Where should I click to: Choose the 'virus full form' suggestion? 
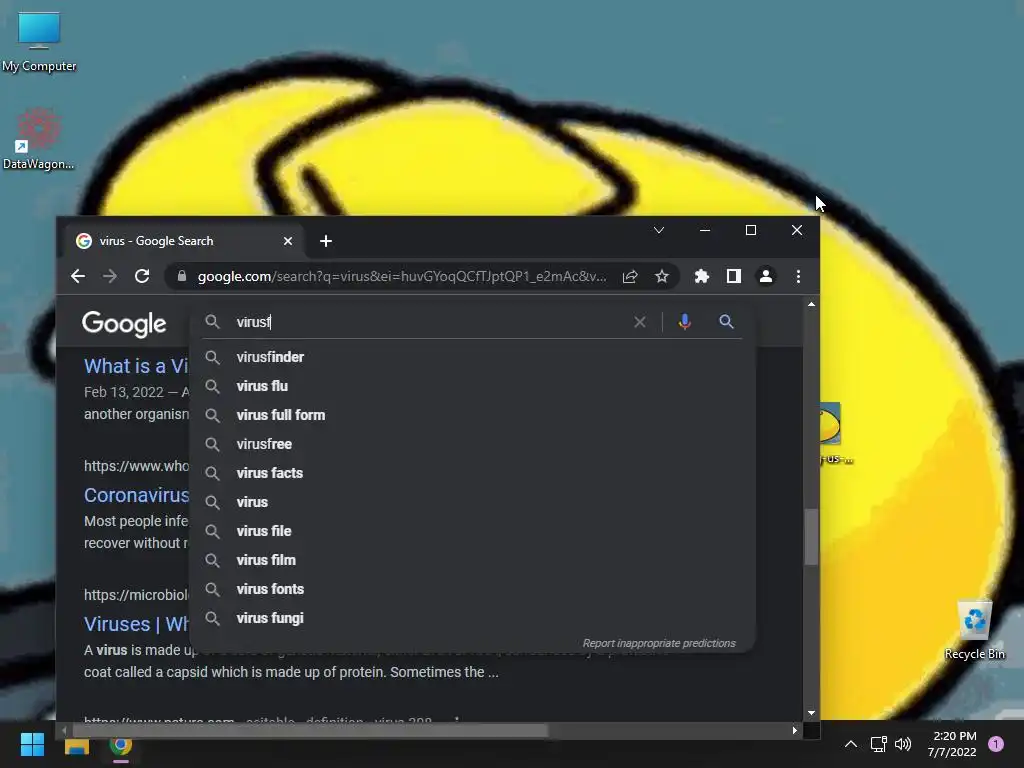473,415
